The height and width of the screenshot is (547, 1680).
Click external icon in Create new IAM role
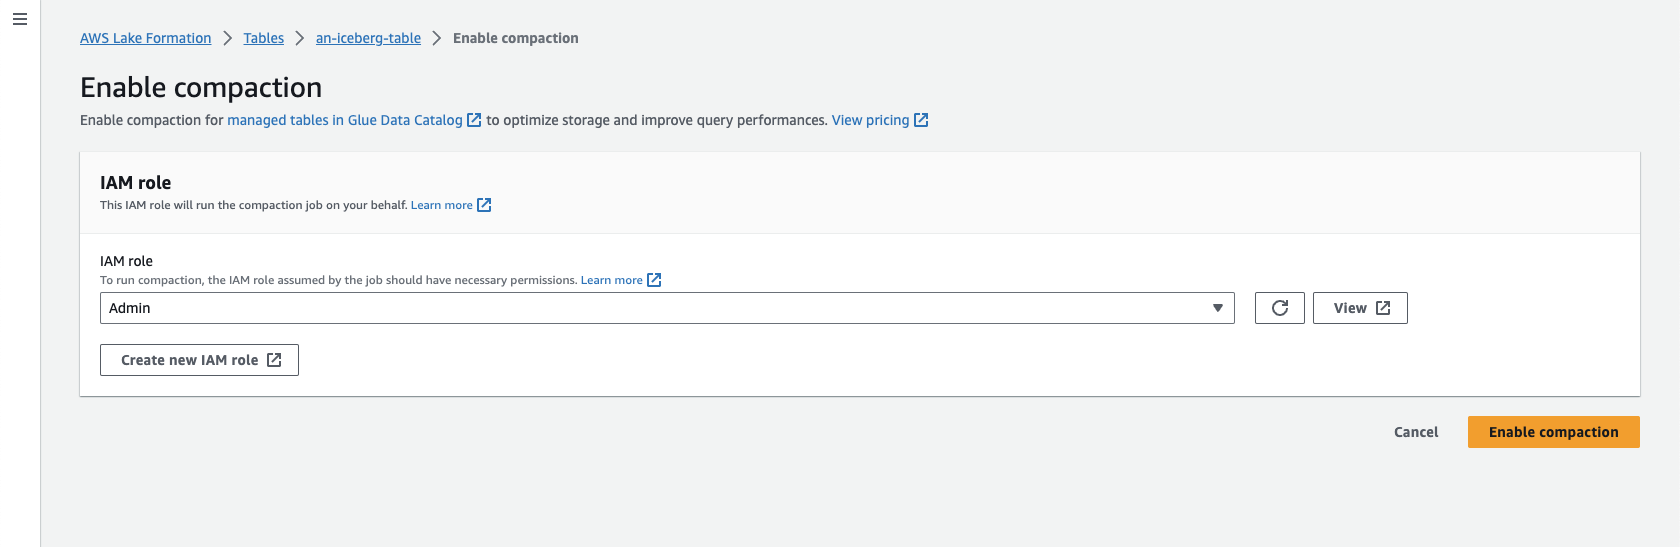point(274,360)
